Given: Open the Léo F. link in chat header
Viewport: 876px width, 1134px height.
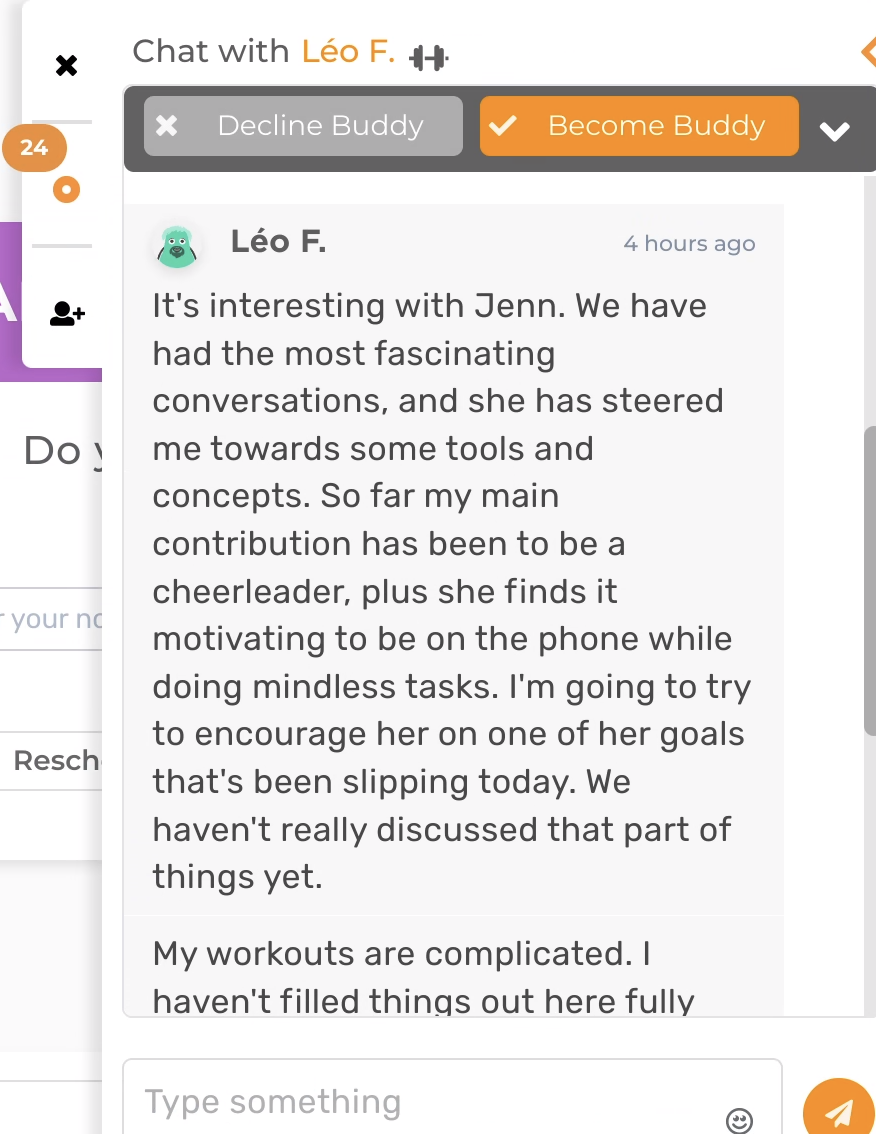Looking at the screenshot, I should [348, 51].
